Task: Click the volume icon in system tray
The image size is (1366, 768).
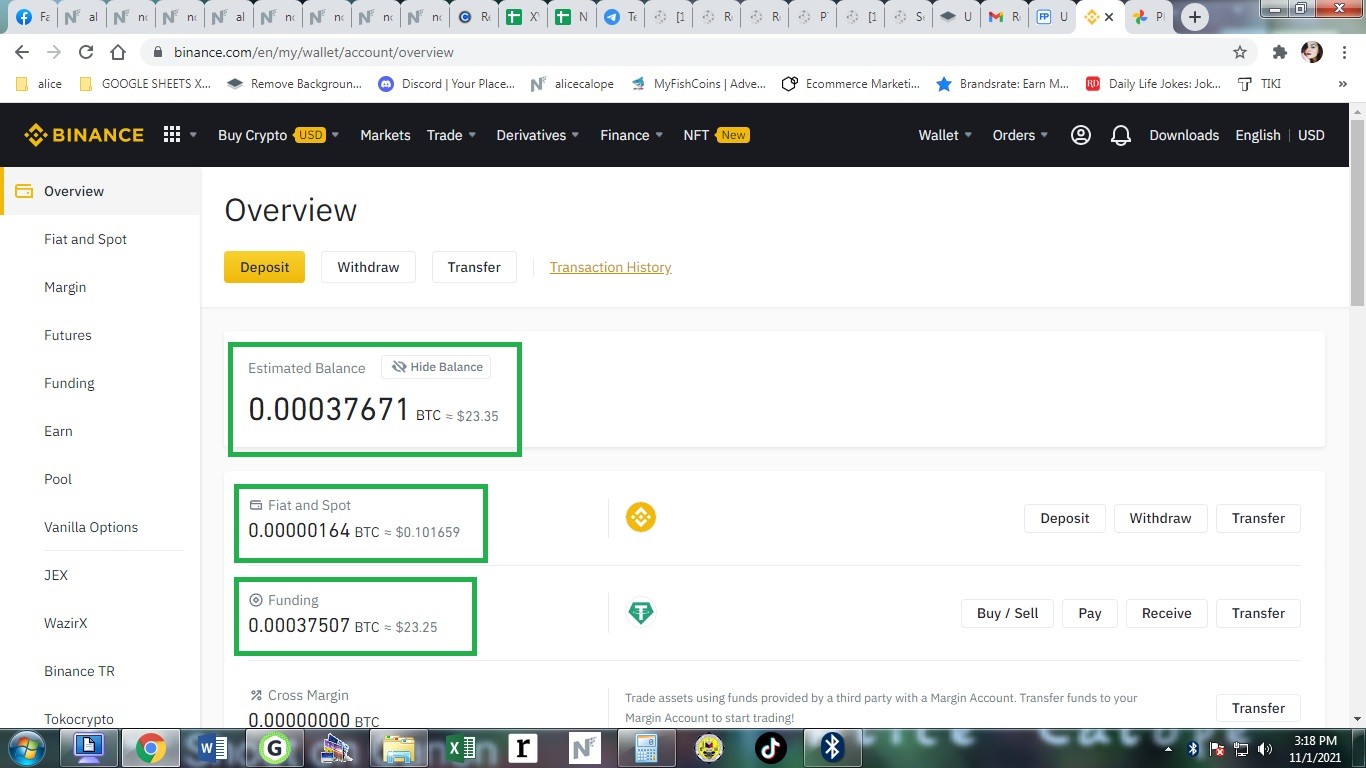Action: click(1265, 748)
